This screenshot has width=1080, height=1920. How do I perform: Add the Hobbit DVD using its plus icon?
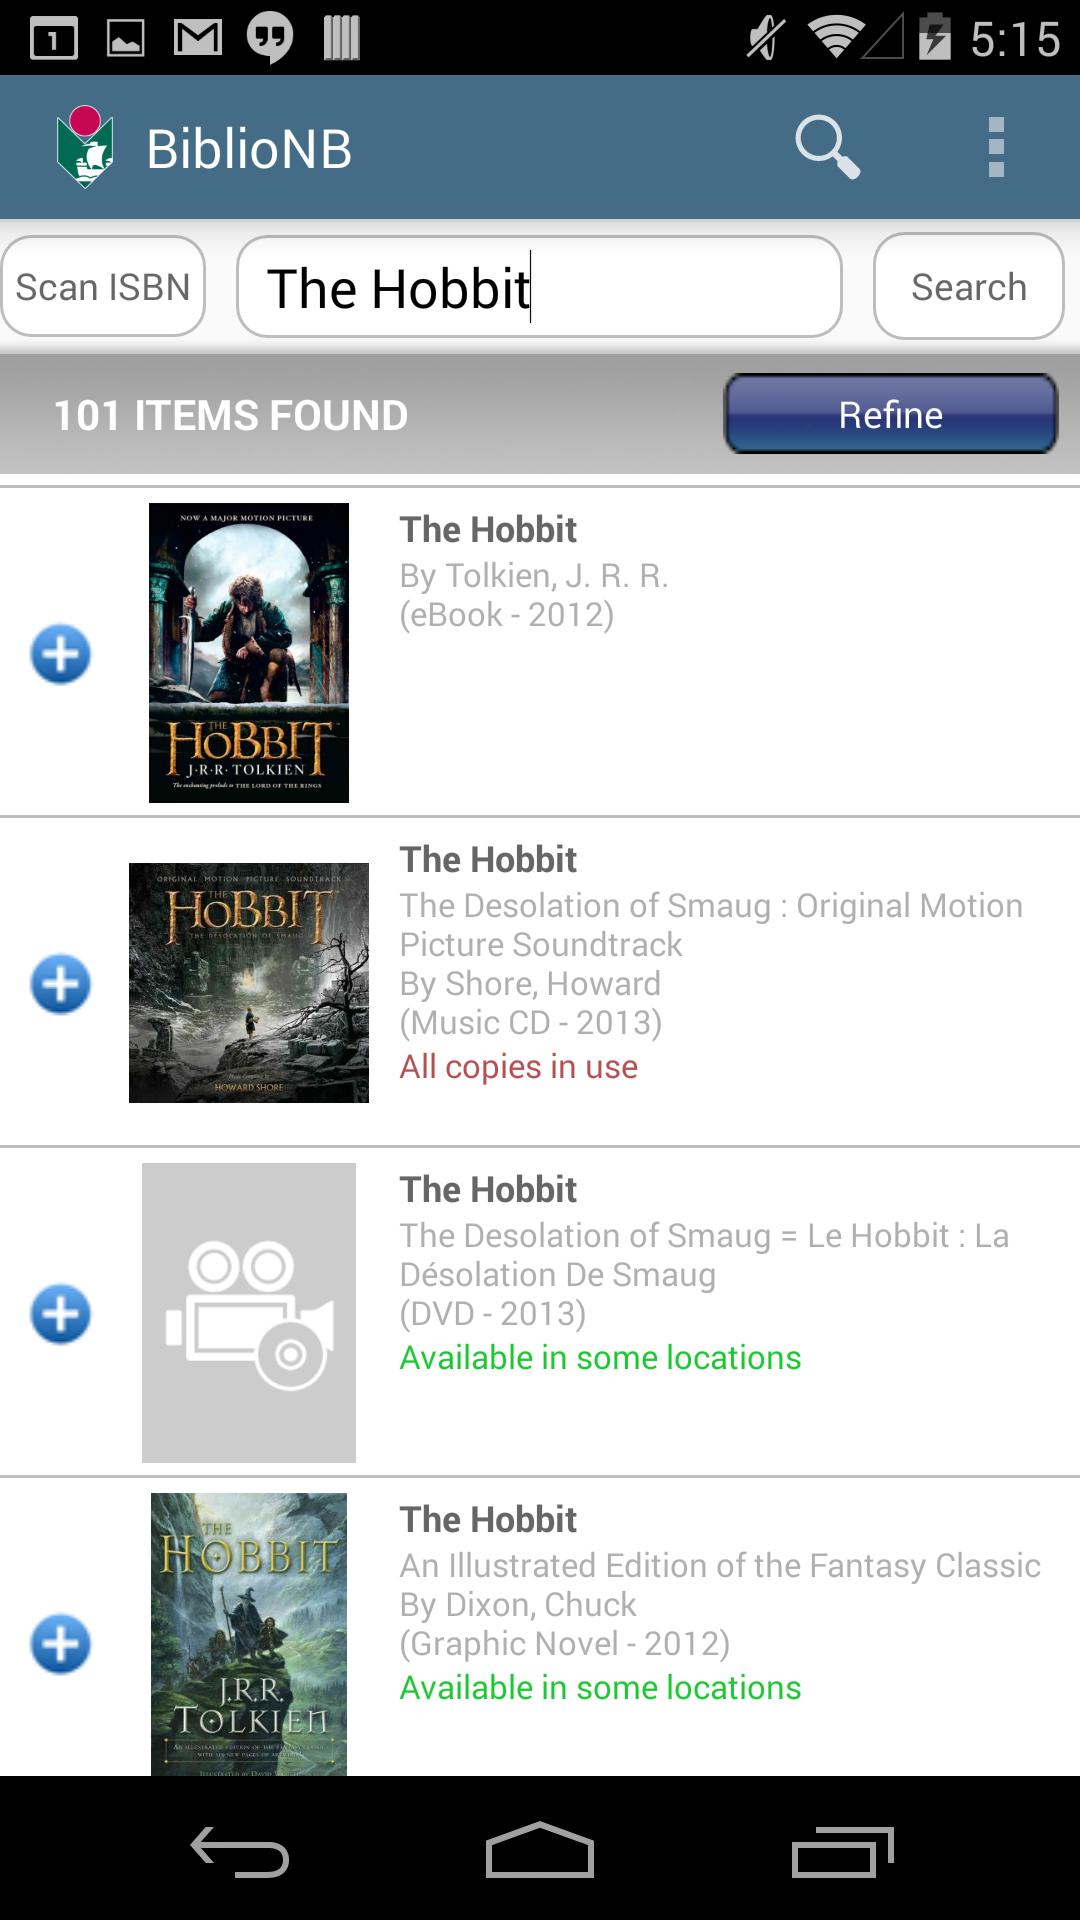[62, 1313]
